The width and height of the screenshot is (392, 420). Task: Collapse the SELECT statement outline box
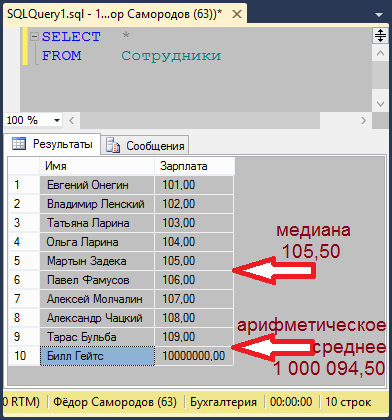pos(34,36)
